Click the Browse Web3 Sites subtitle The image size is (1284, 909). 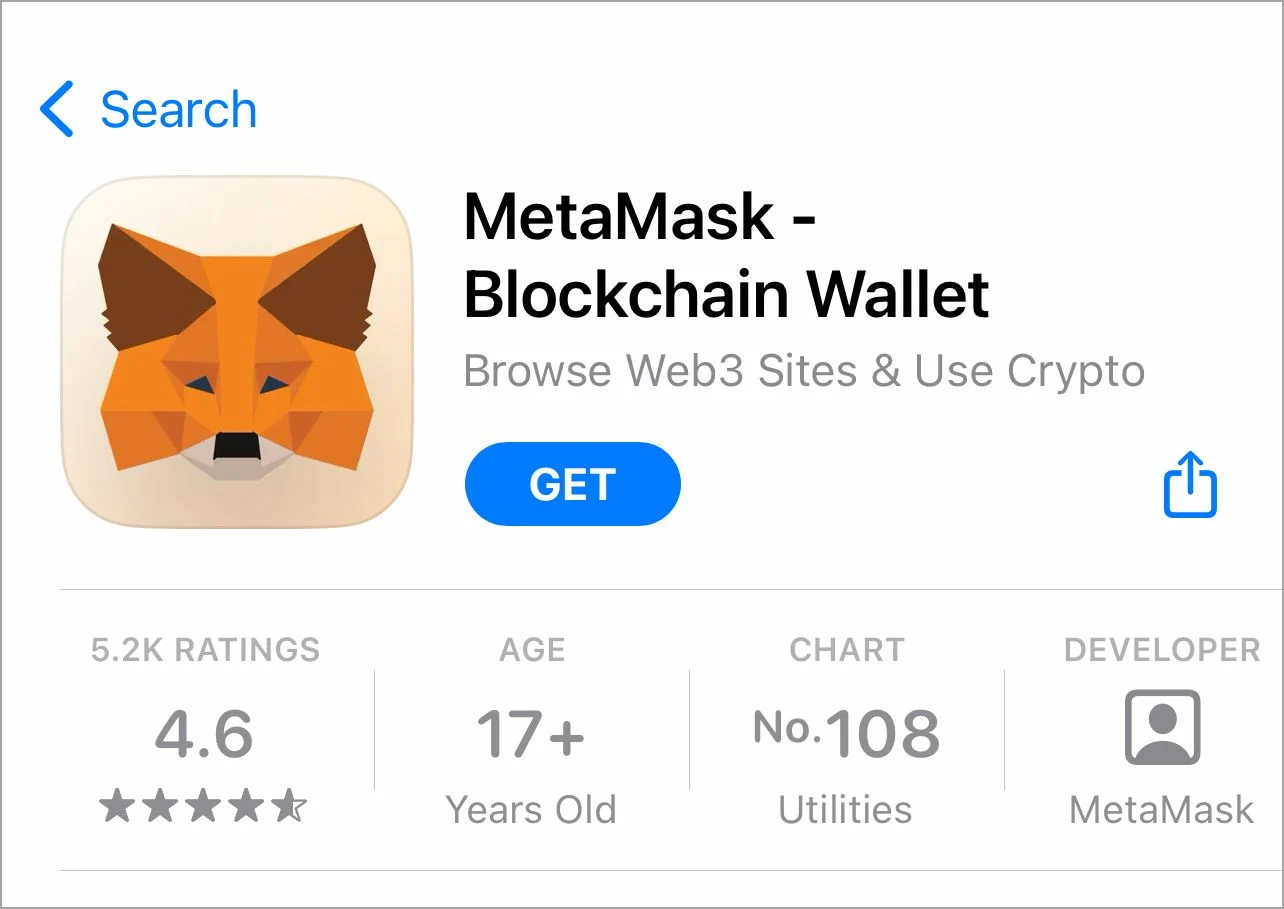pos(804,371)
